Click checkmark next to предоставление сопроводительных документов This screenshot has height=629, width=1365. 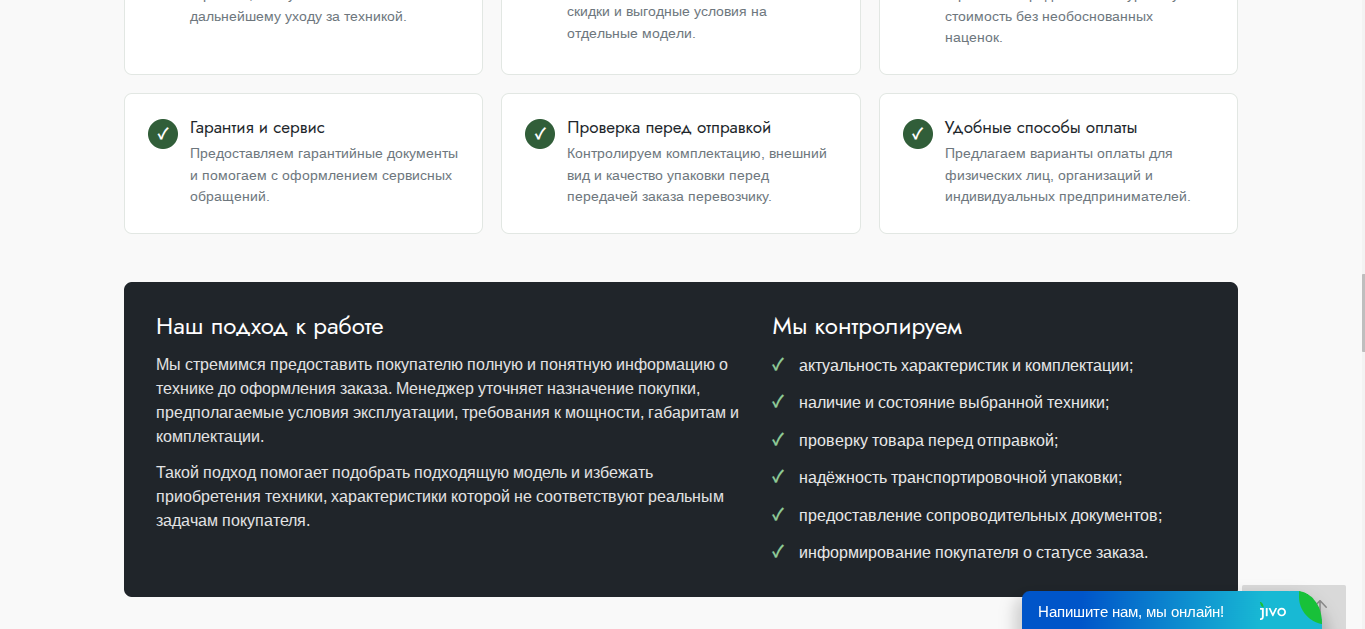777,515
